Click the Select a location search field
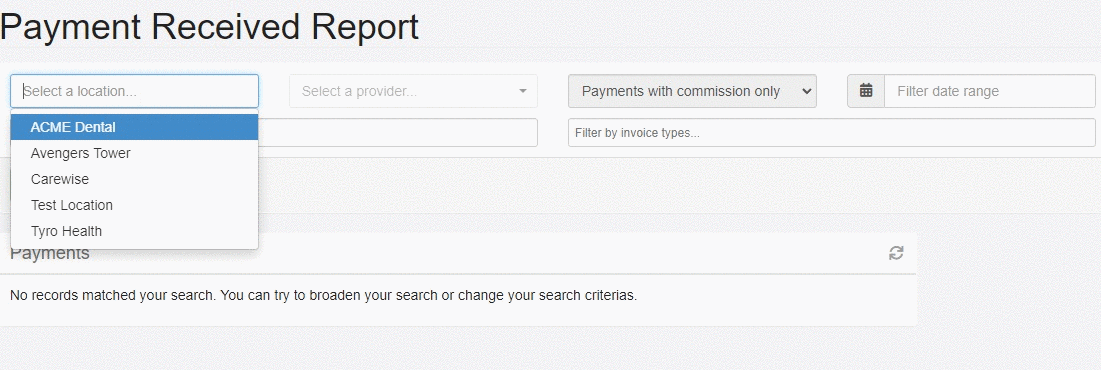This screenshot has height=370, width=1101. pyautogui.click(x=134, y=91)
